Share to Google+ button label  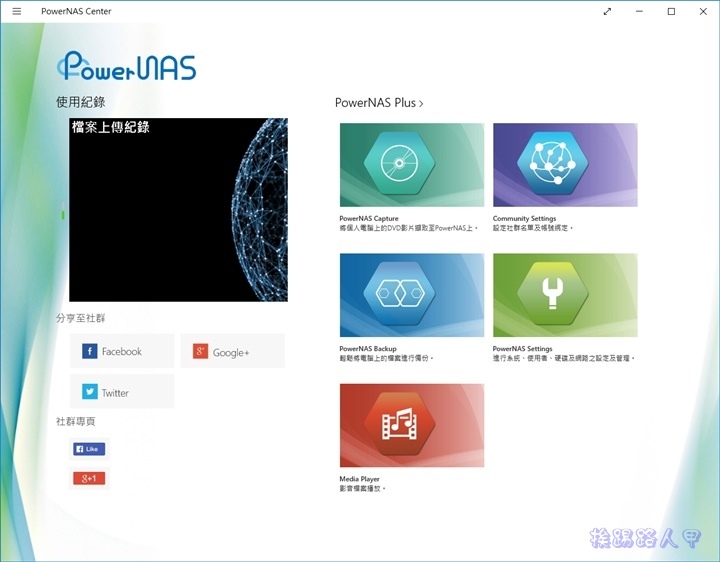231,353
